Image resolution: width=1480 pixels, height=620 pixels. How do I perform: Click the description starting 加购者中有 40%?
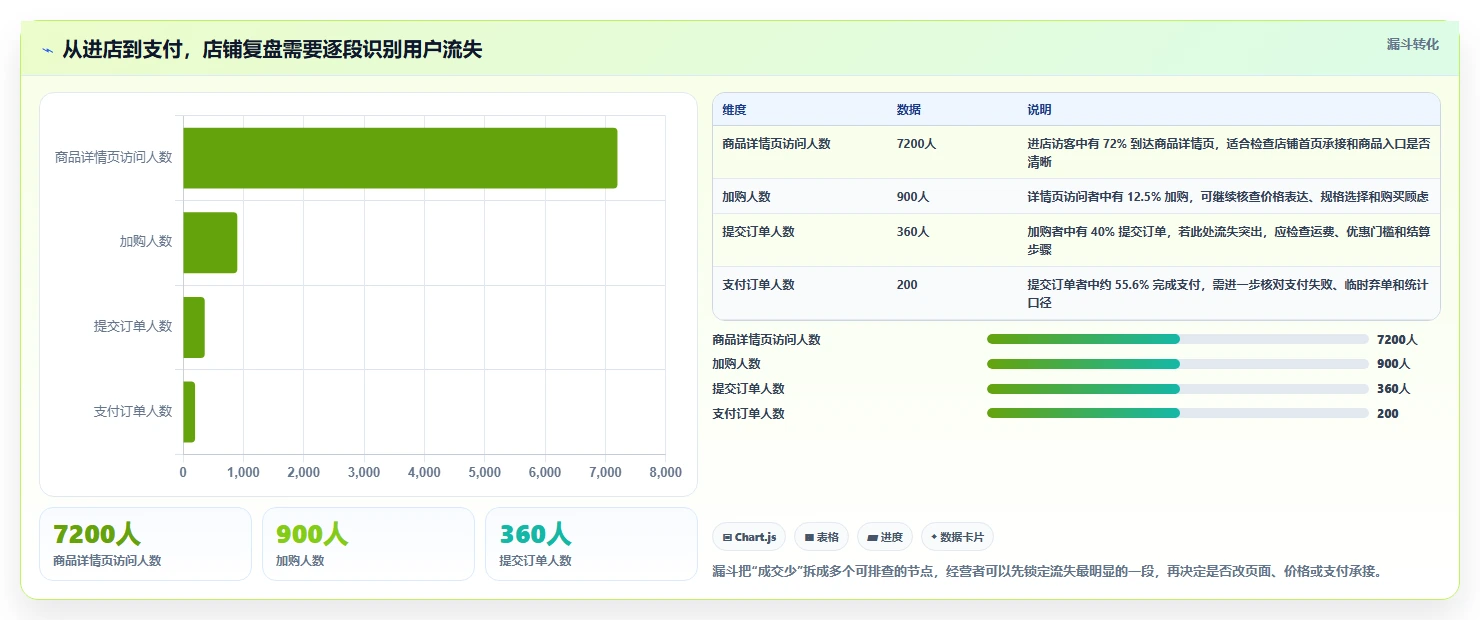pos(1228,241)
